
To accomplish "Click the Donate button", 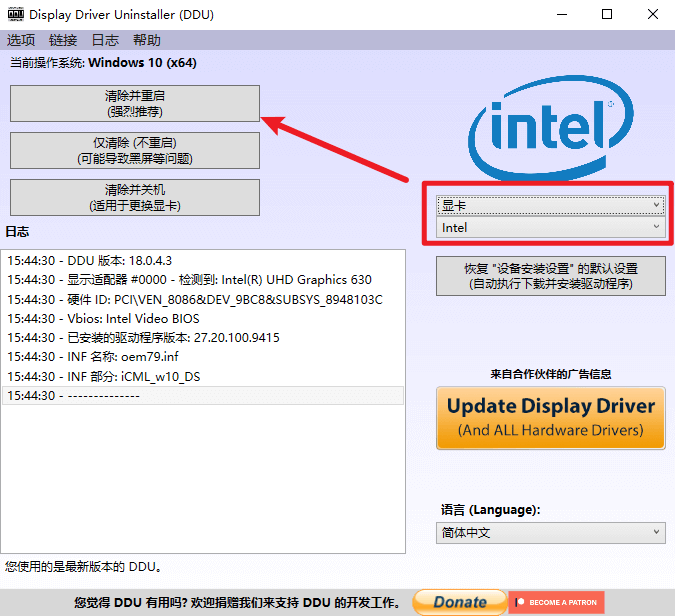I will (460, 602).
